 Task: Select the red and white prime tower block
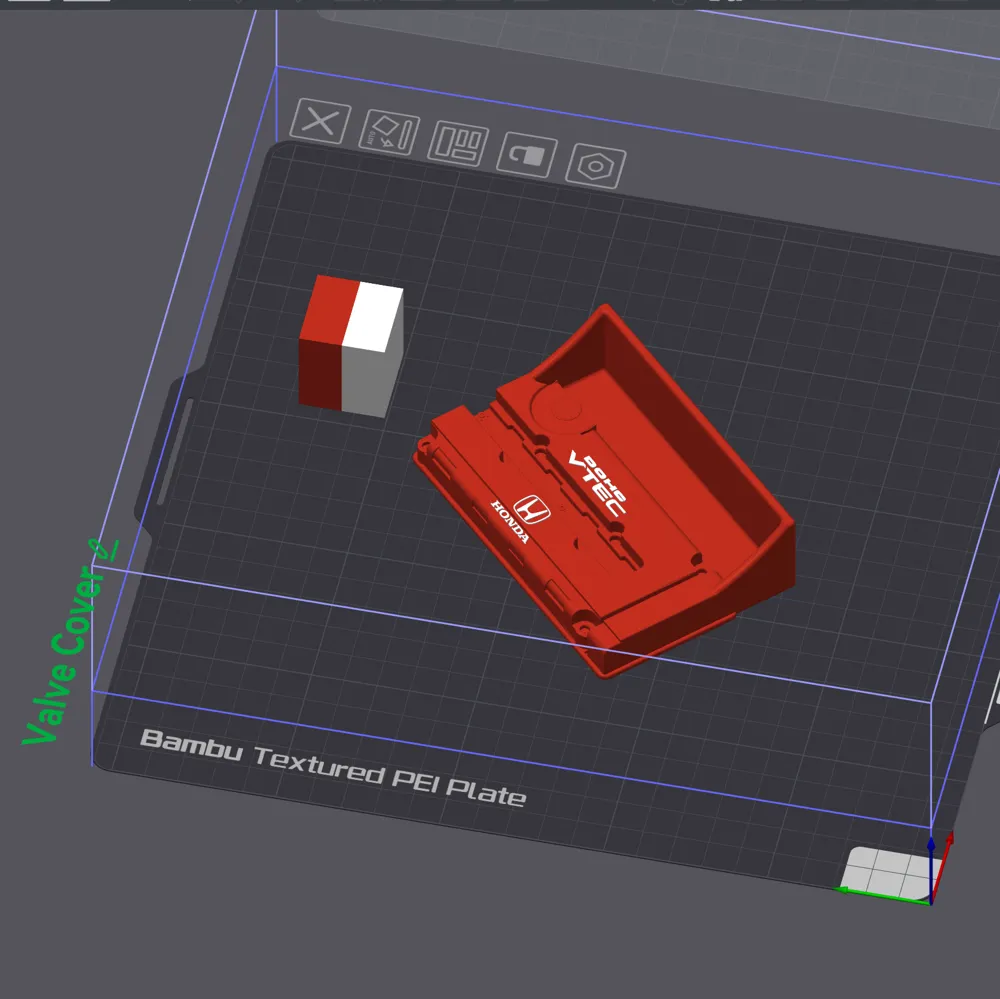pyautogui.click(x=351, y=346)
